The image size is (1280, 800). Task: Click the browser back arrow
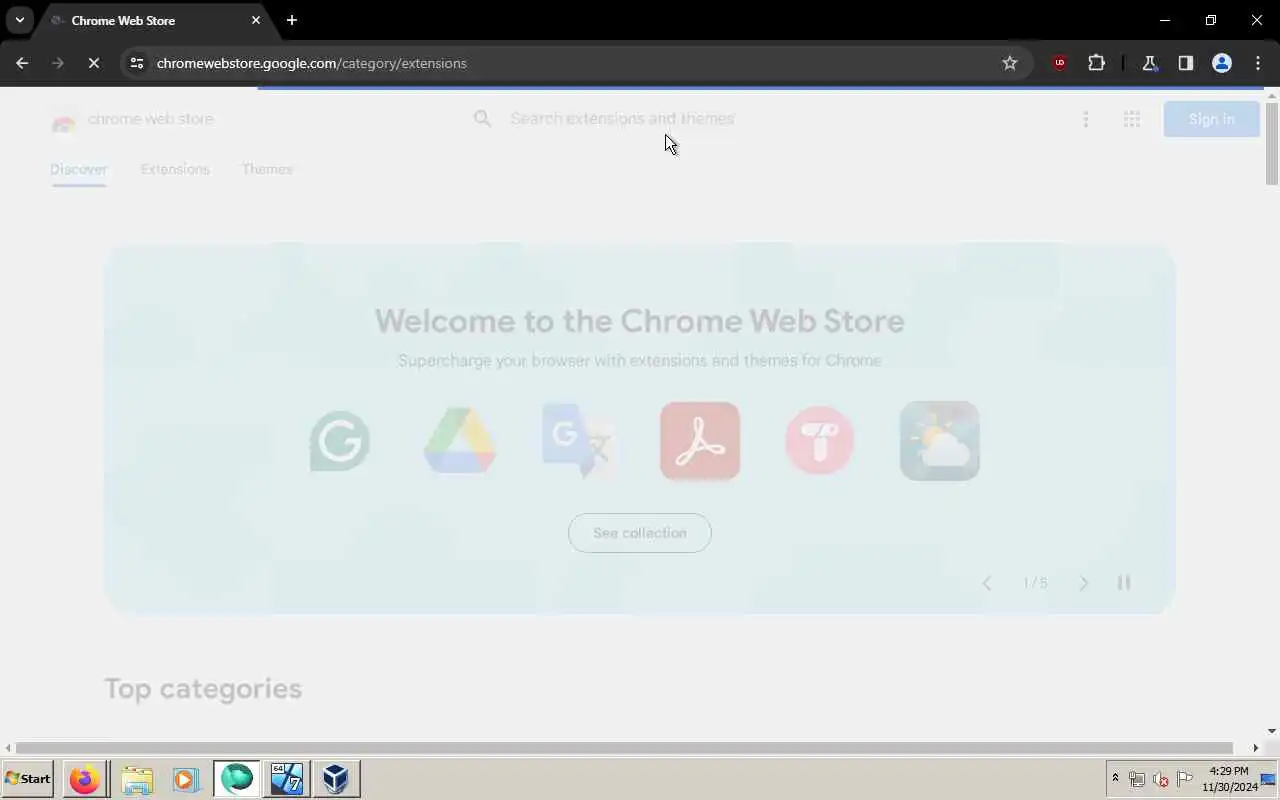pos(22,63)
